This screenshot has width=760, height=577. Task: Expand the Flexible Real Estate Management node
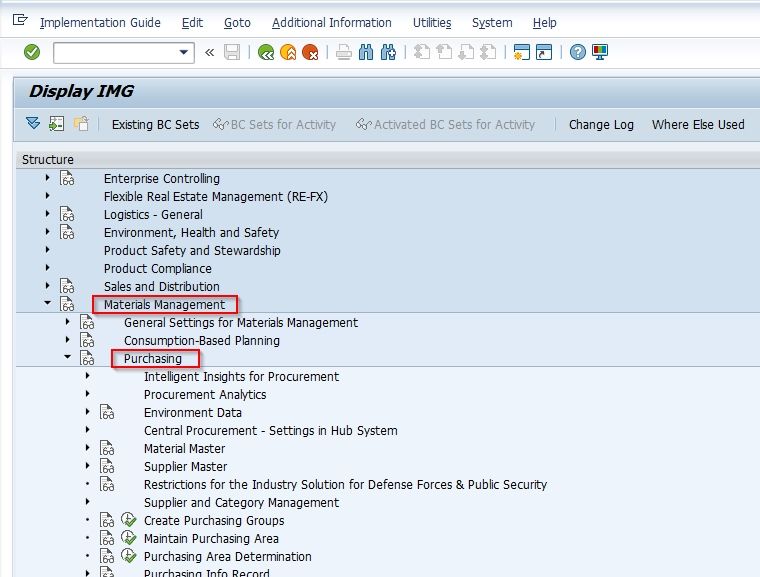point(48,196)
